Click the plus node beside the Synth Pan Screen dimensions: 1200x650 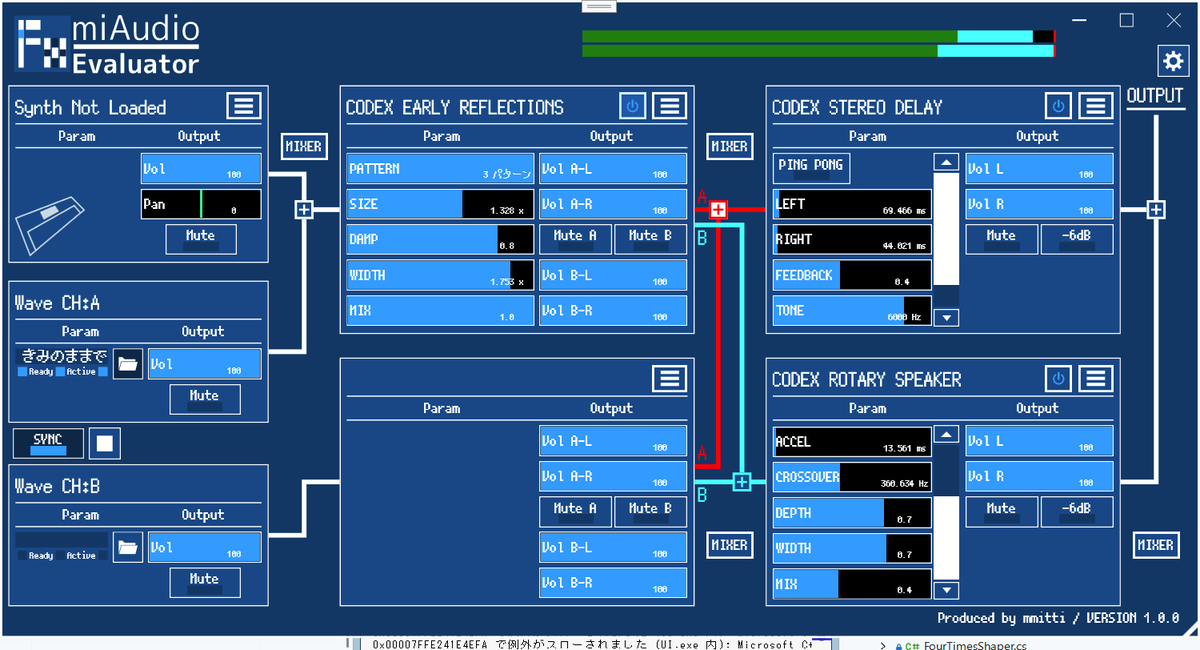(304, 210)
